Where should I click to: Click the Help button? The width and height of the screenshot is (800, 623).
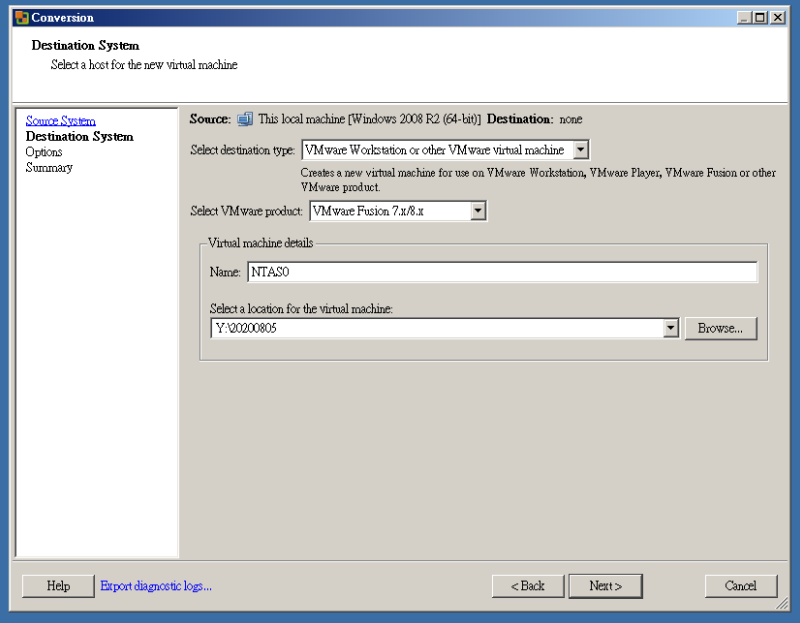click(x=58, y=586)
